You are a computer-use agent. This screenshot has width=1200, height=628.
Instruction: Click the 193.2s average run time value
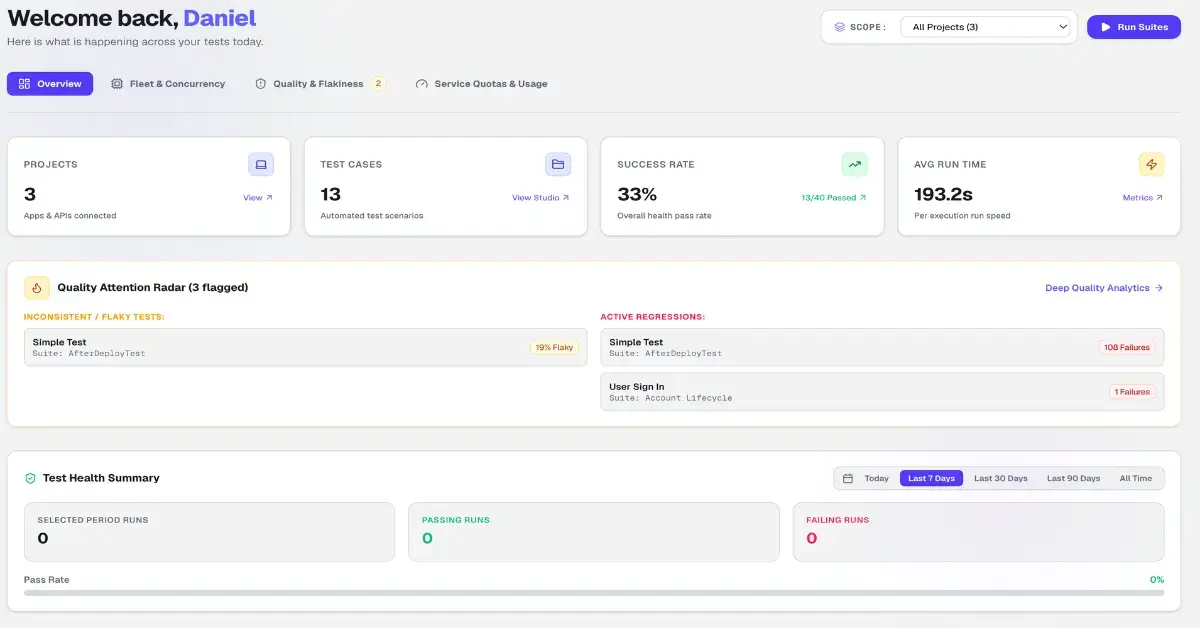pyautogui.click(x=944, y=194)
